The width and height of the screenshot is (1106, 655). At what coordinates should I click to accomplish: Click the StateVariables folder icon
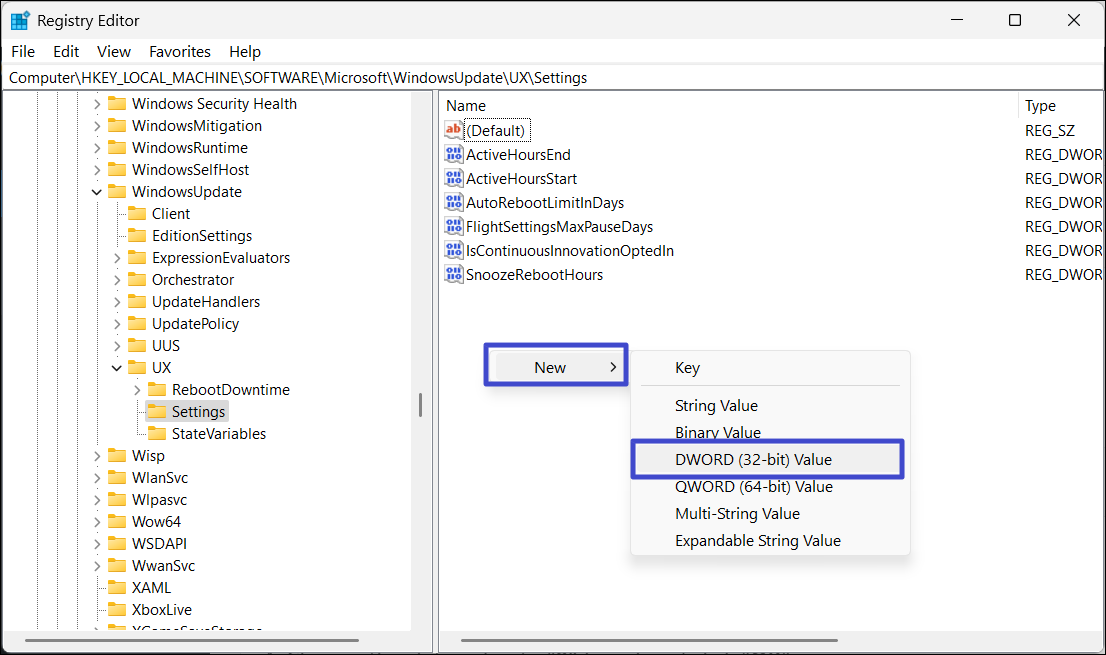[x=156, y=434]
